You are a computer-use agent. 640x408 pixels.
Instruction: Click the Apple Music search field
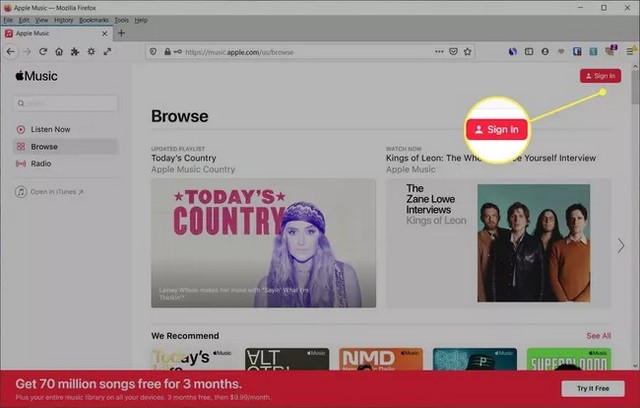66,103
